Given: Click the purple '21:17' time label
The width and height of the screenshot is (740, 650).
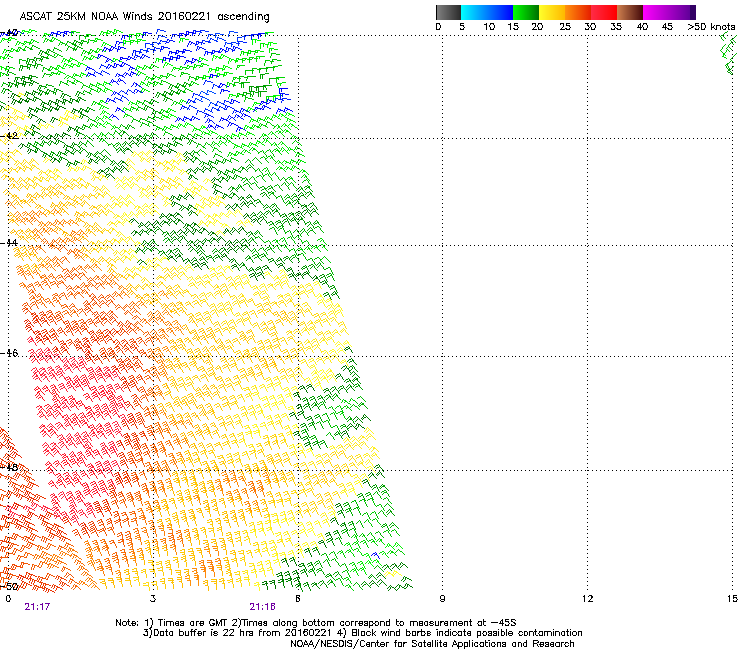Looking at the screenshot, I should click(37, 607).
